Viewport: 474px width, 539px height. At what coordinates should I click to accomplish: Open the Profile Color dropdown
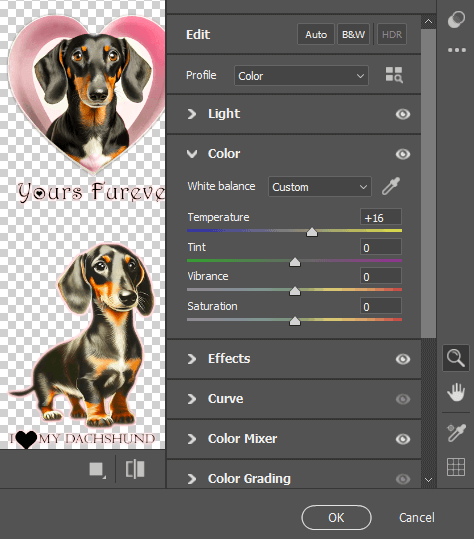coord(301,76)
